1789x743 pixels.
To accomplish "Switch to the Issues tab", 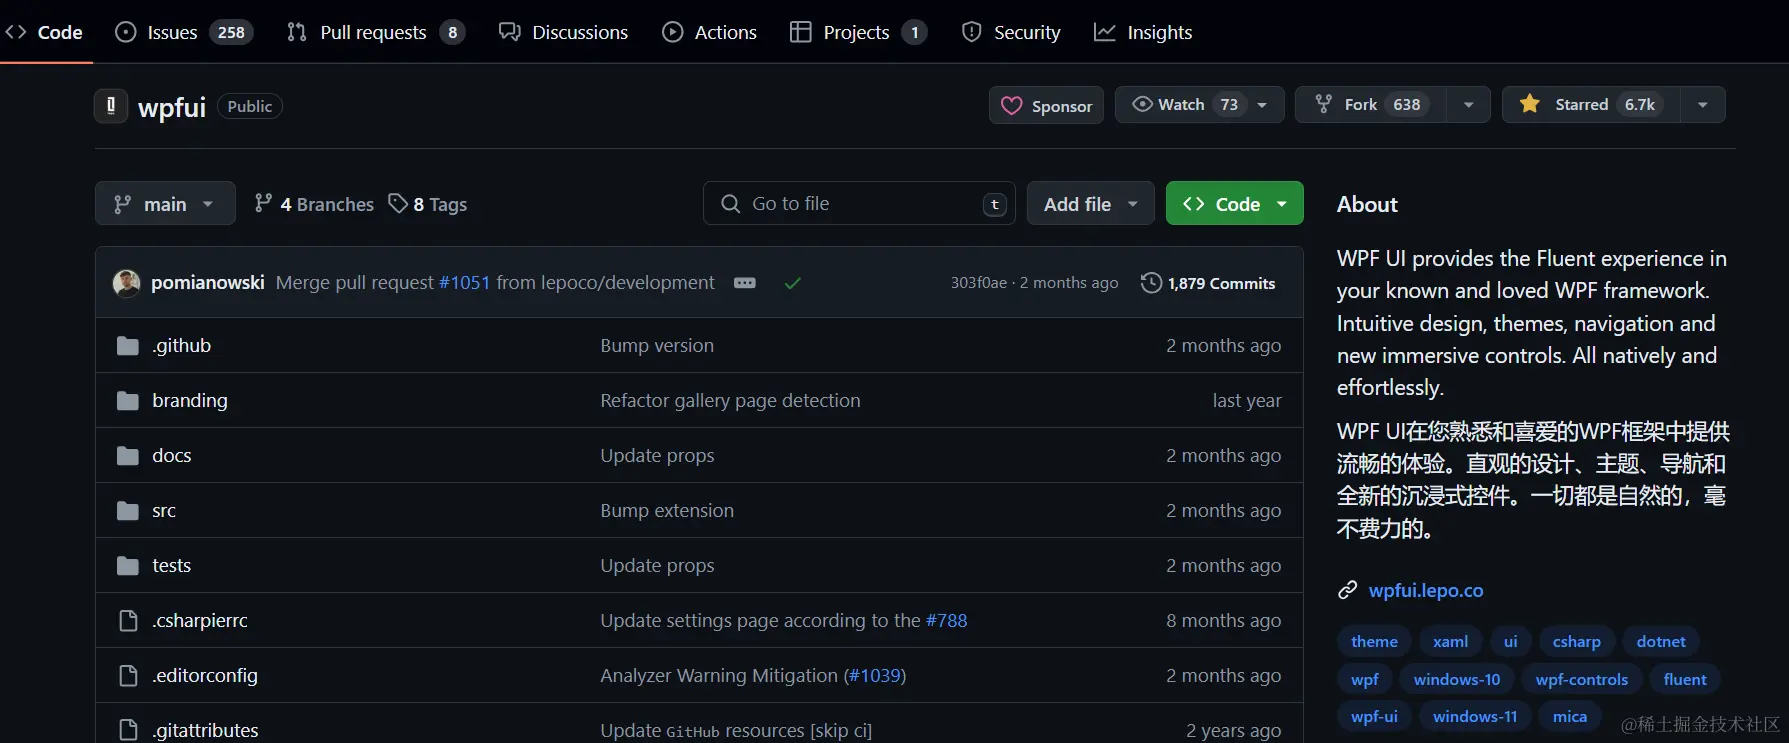I will pos(184,32).
